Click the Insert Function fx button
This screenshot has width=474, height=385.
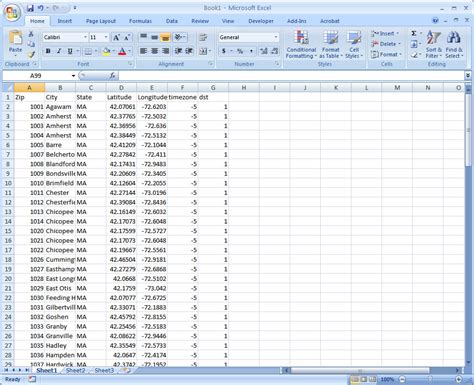click(x=112, y=76)
